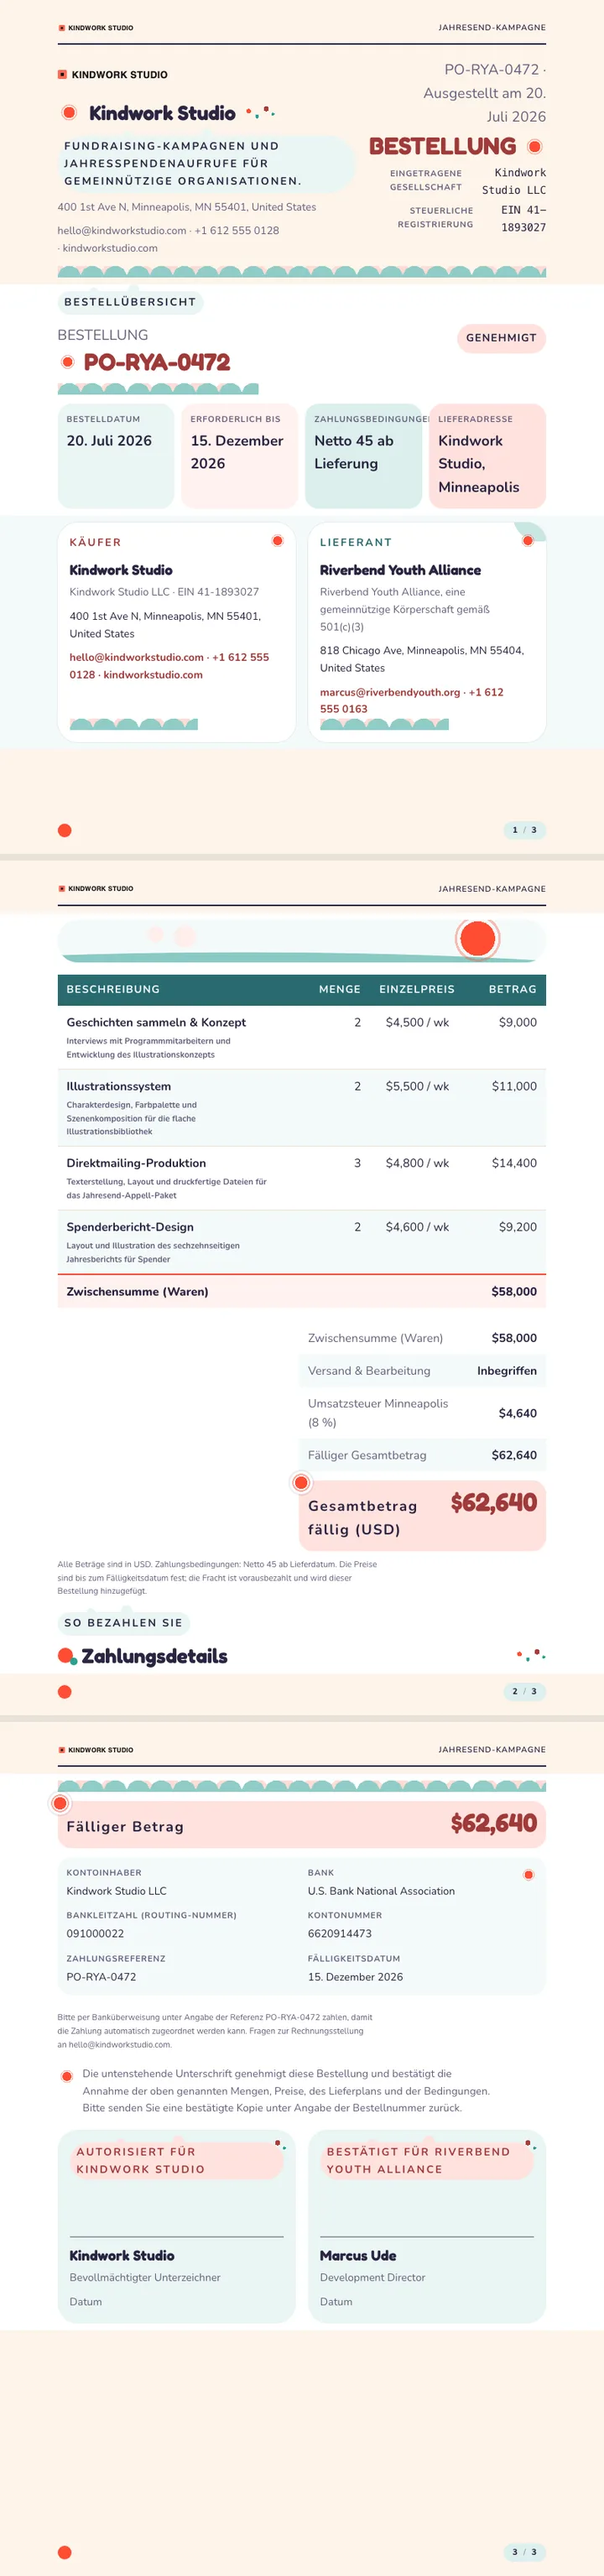Click the red dot beside PO-RYA-0472 title
The height and width of the screenshot is (2576, 604).
pos(68,362)
